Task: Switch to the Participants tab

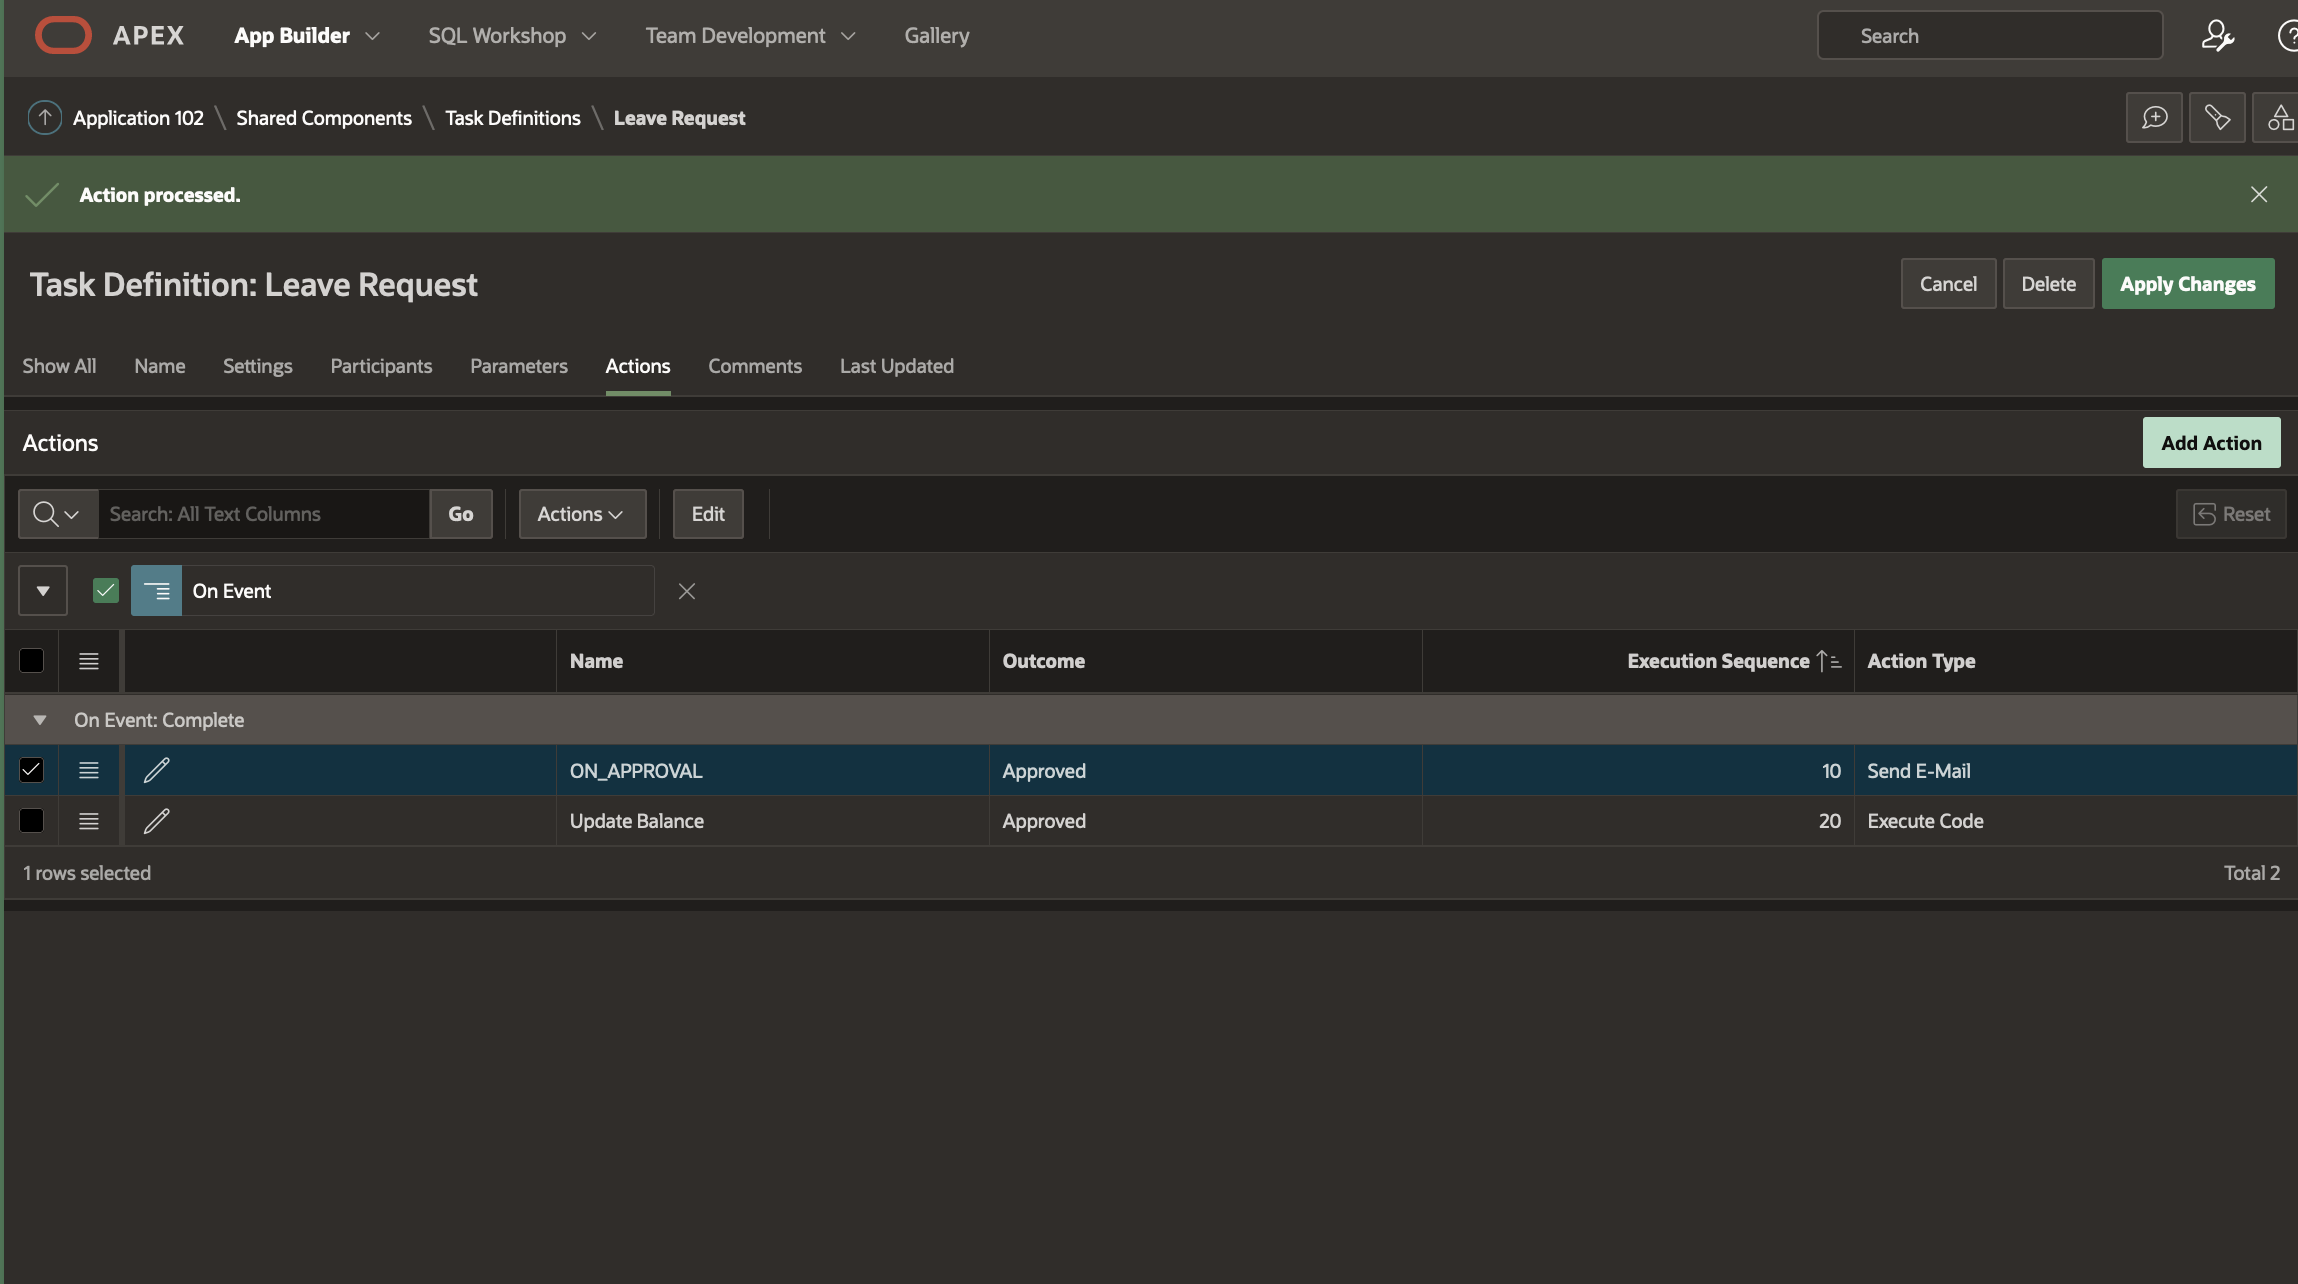Action: tap(381, 366)
